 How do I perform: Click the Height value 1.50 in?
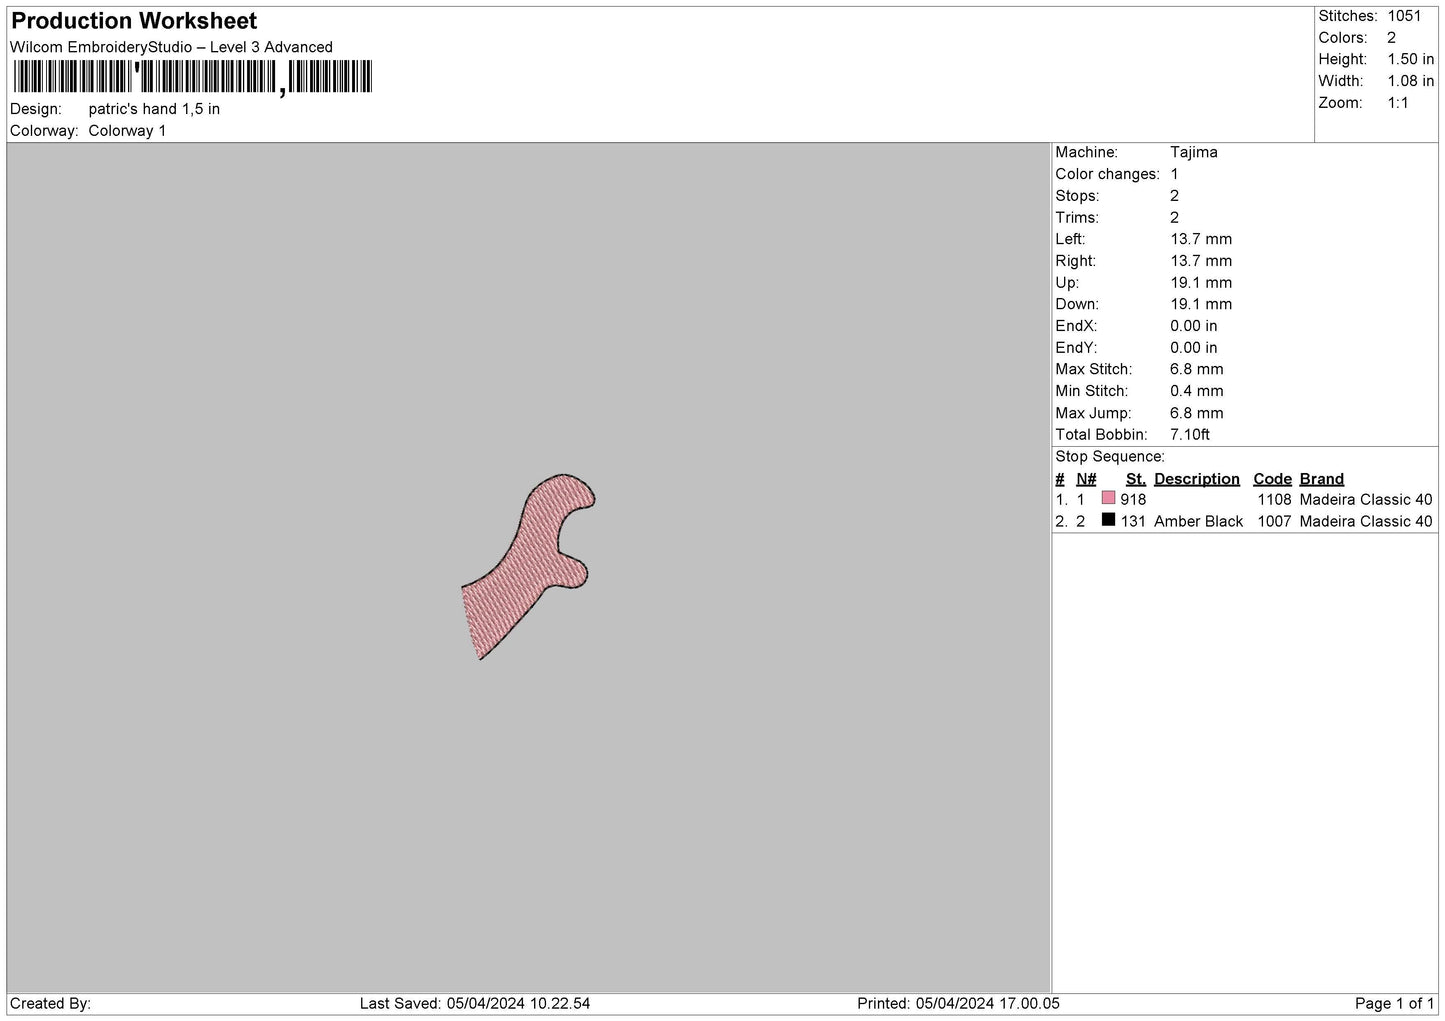[x=1410, y=60]
